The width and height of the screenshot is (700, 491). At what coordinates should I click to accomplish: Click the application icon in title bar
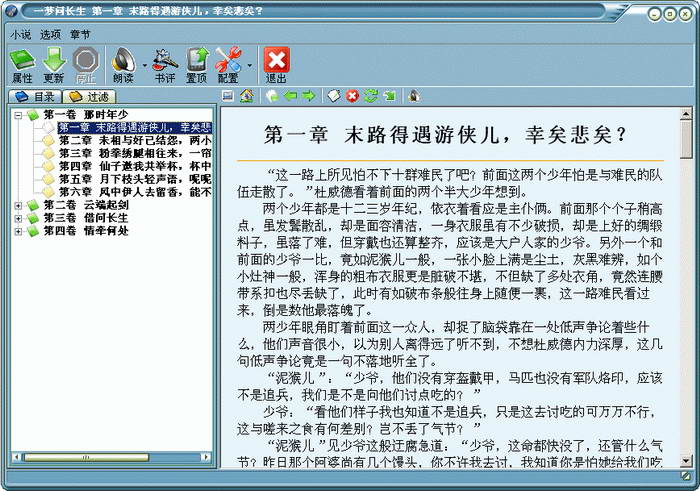[x=11, y=11]
